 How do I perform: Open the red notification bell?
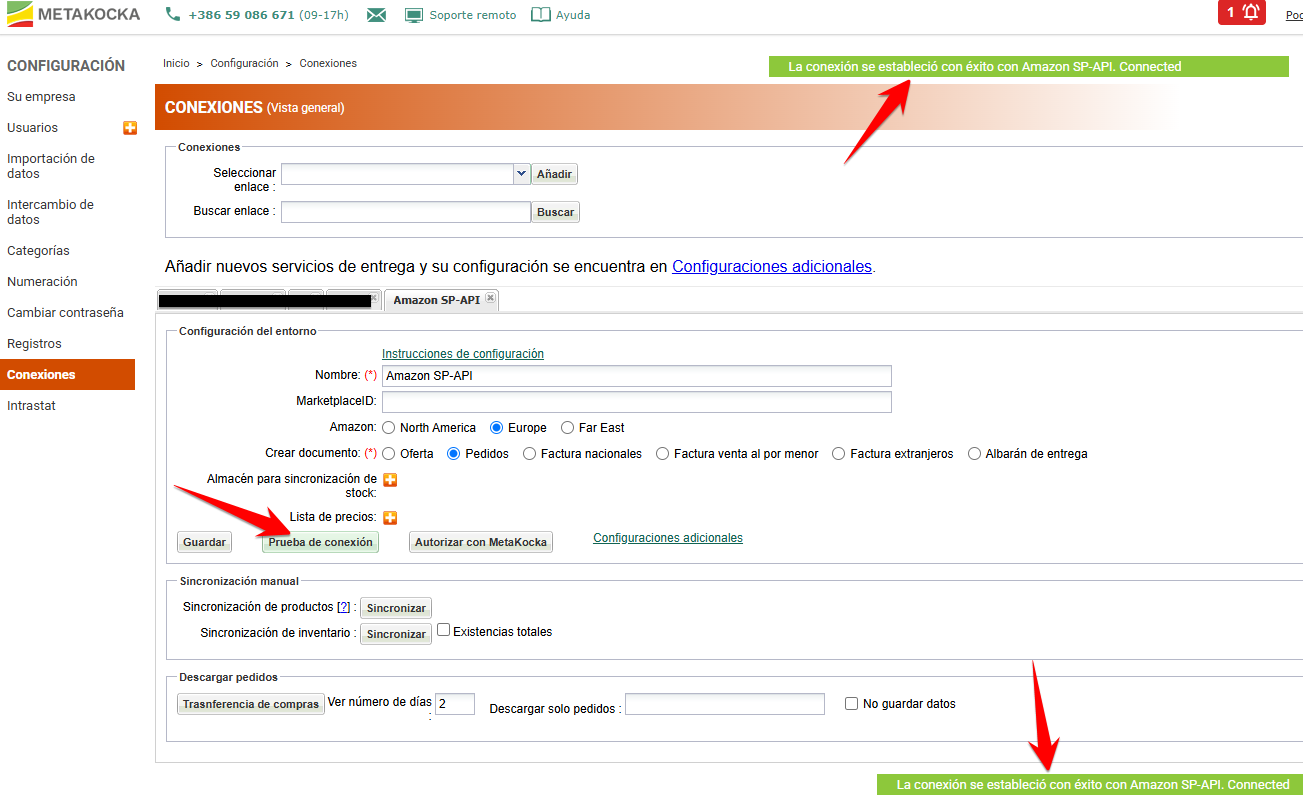click(1242, 12)
